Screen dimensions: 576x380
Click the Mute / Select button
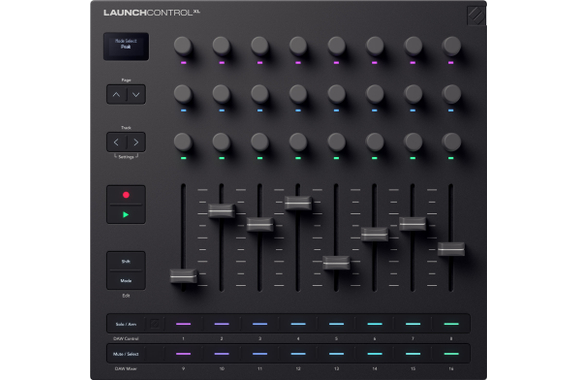(x=126, y=354)
